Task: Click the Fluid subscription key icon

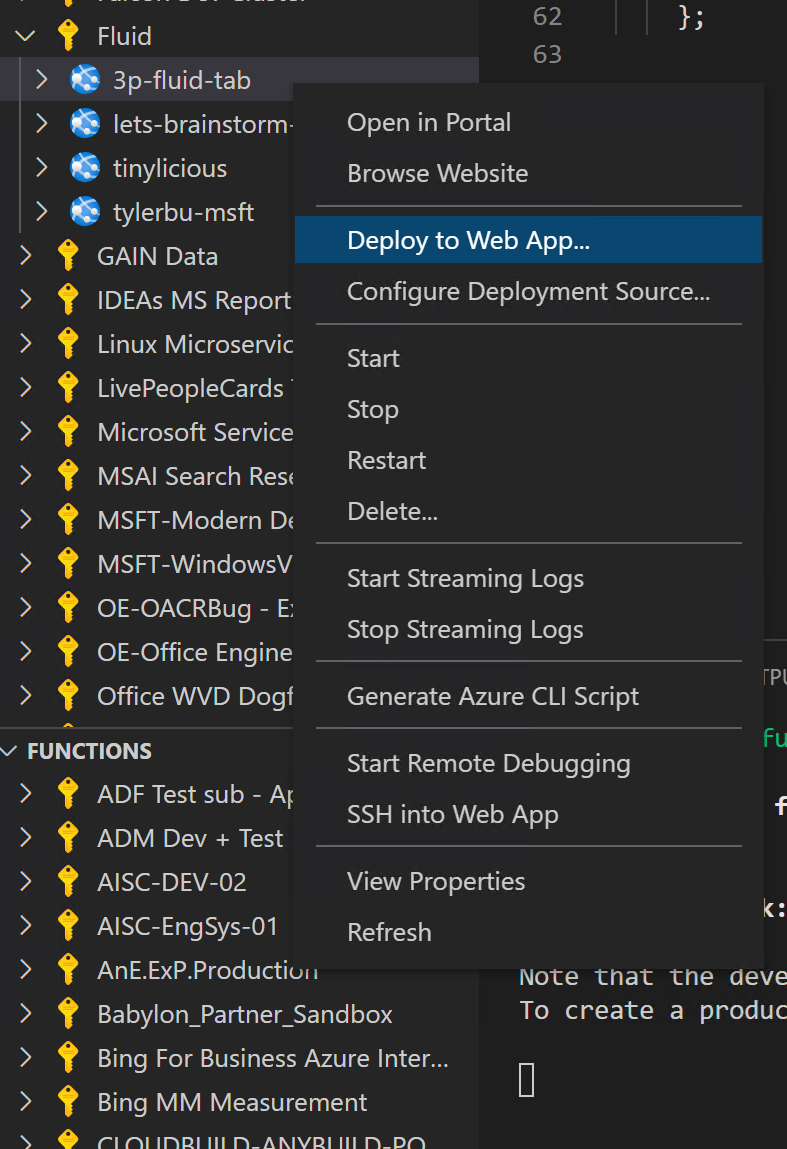Action: 69,36
